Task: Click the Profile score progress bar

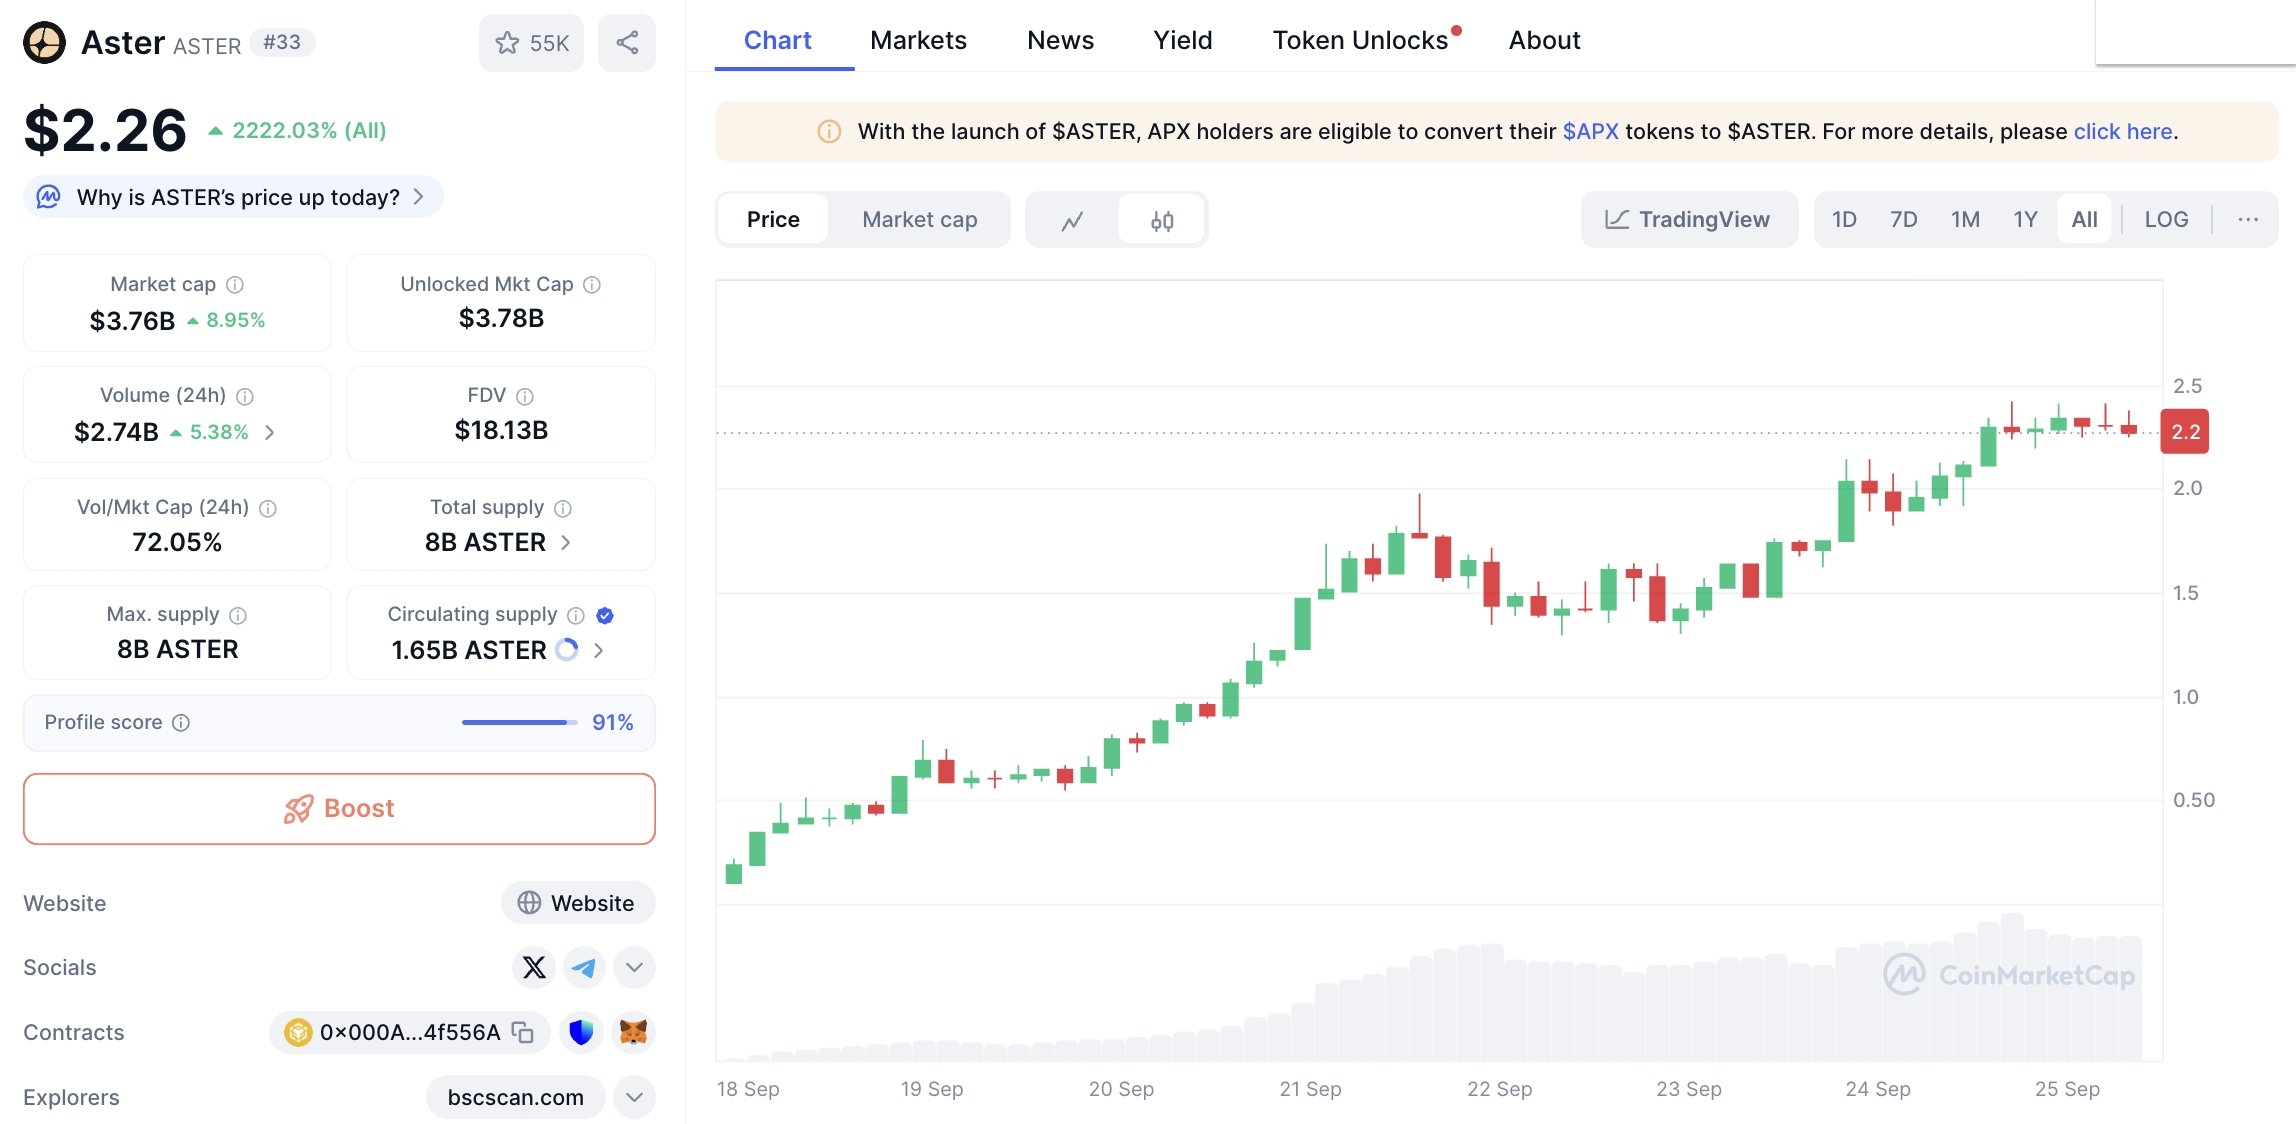Action: [x=518, y=722]
